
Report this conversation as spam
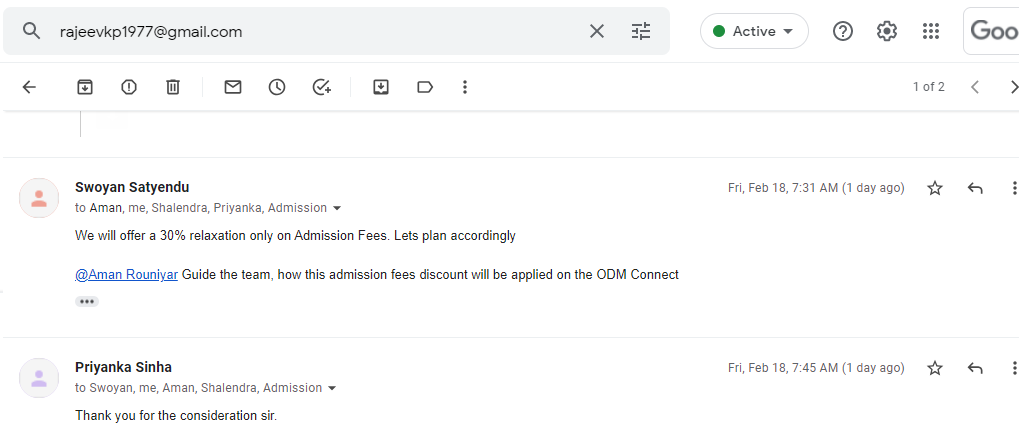tap(129, 87)
